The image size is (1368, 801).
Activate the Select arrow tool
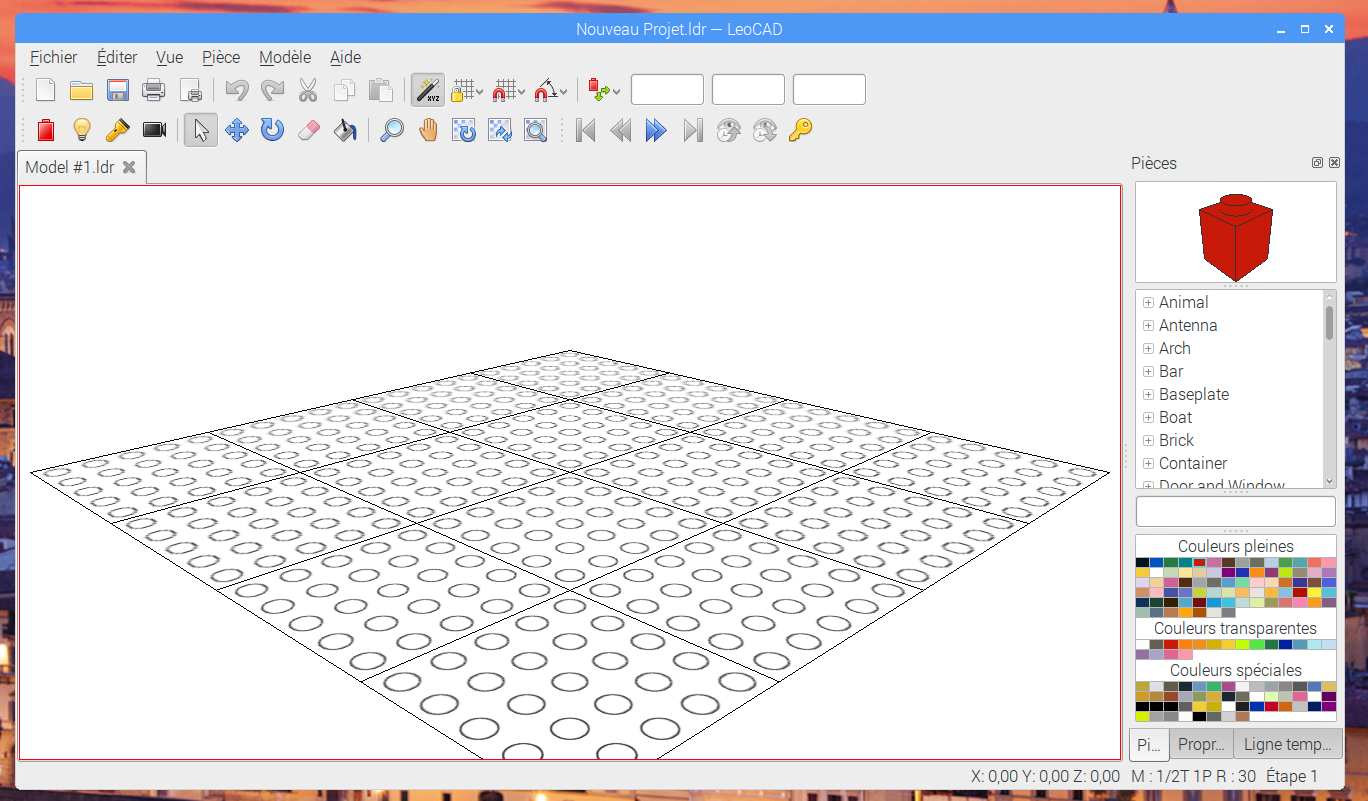(200, 130)
